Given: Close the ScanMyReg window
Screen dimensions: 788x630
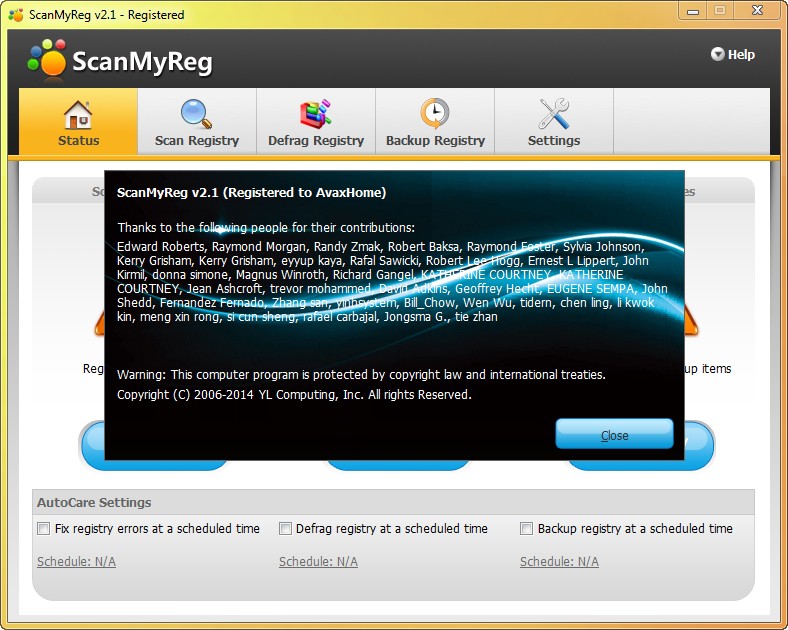Looking at the screenshot, I should 758,11.
